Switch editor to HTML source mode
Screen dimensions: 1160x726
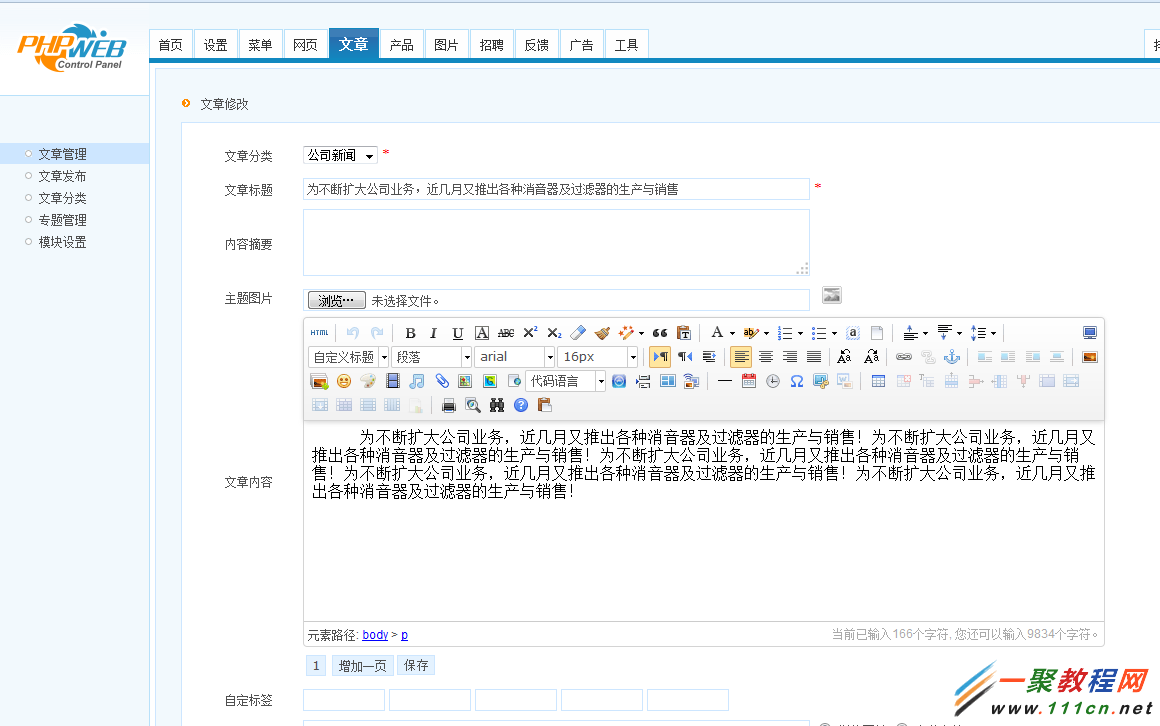320,333
